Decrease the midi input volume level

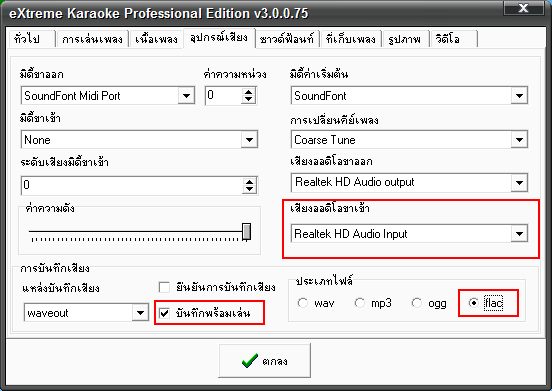click(250, 189)
